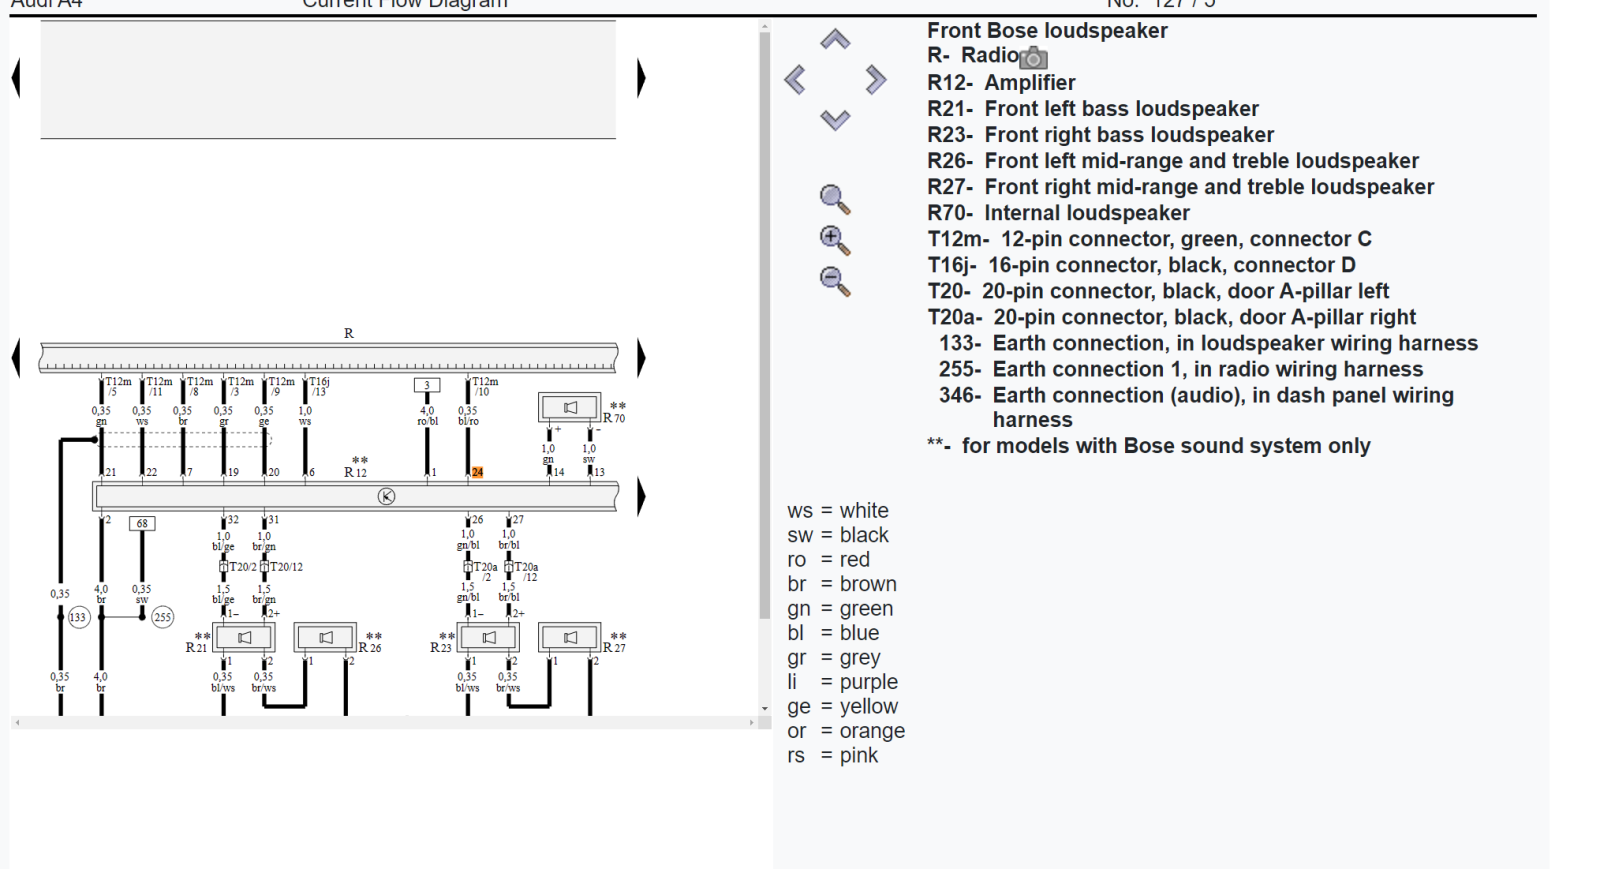Click the 'gn = green' colour code
The width and height of the screenshot is (1600, 869).
840,609
